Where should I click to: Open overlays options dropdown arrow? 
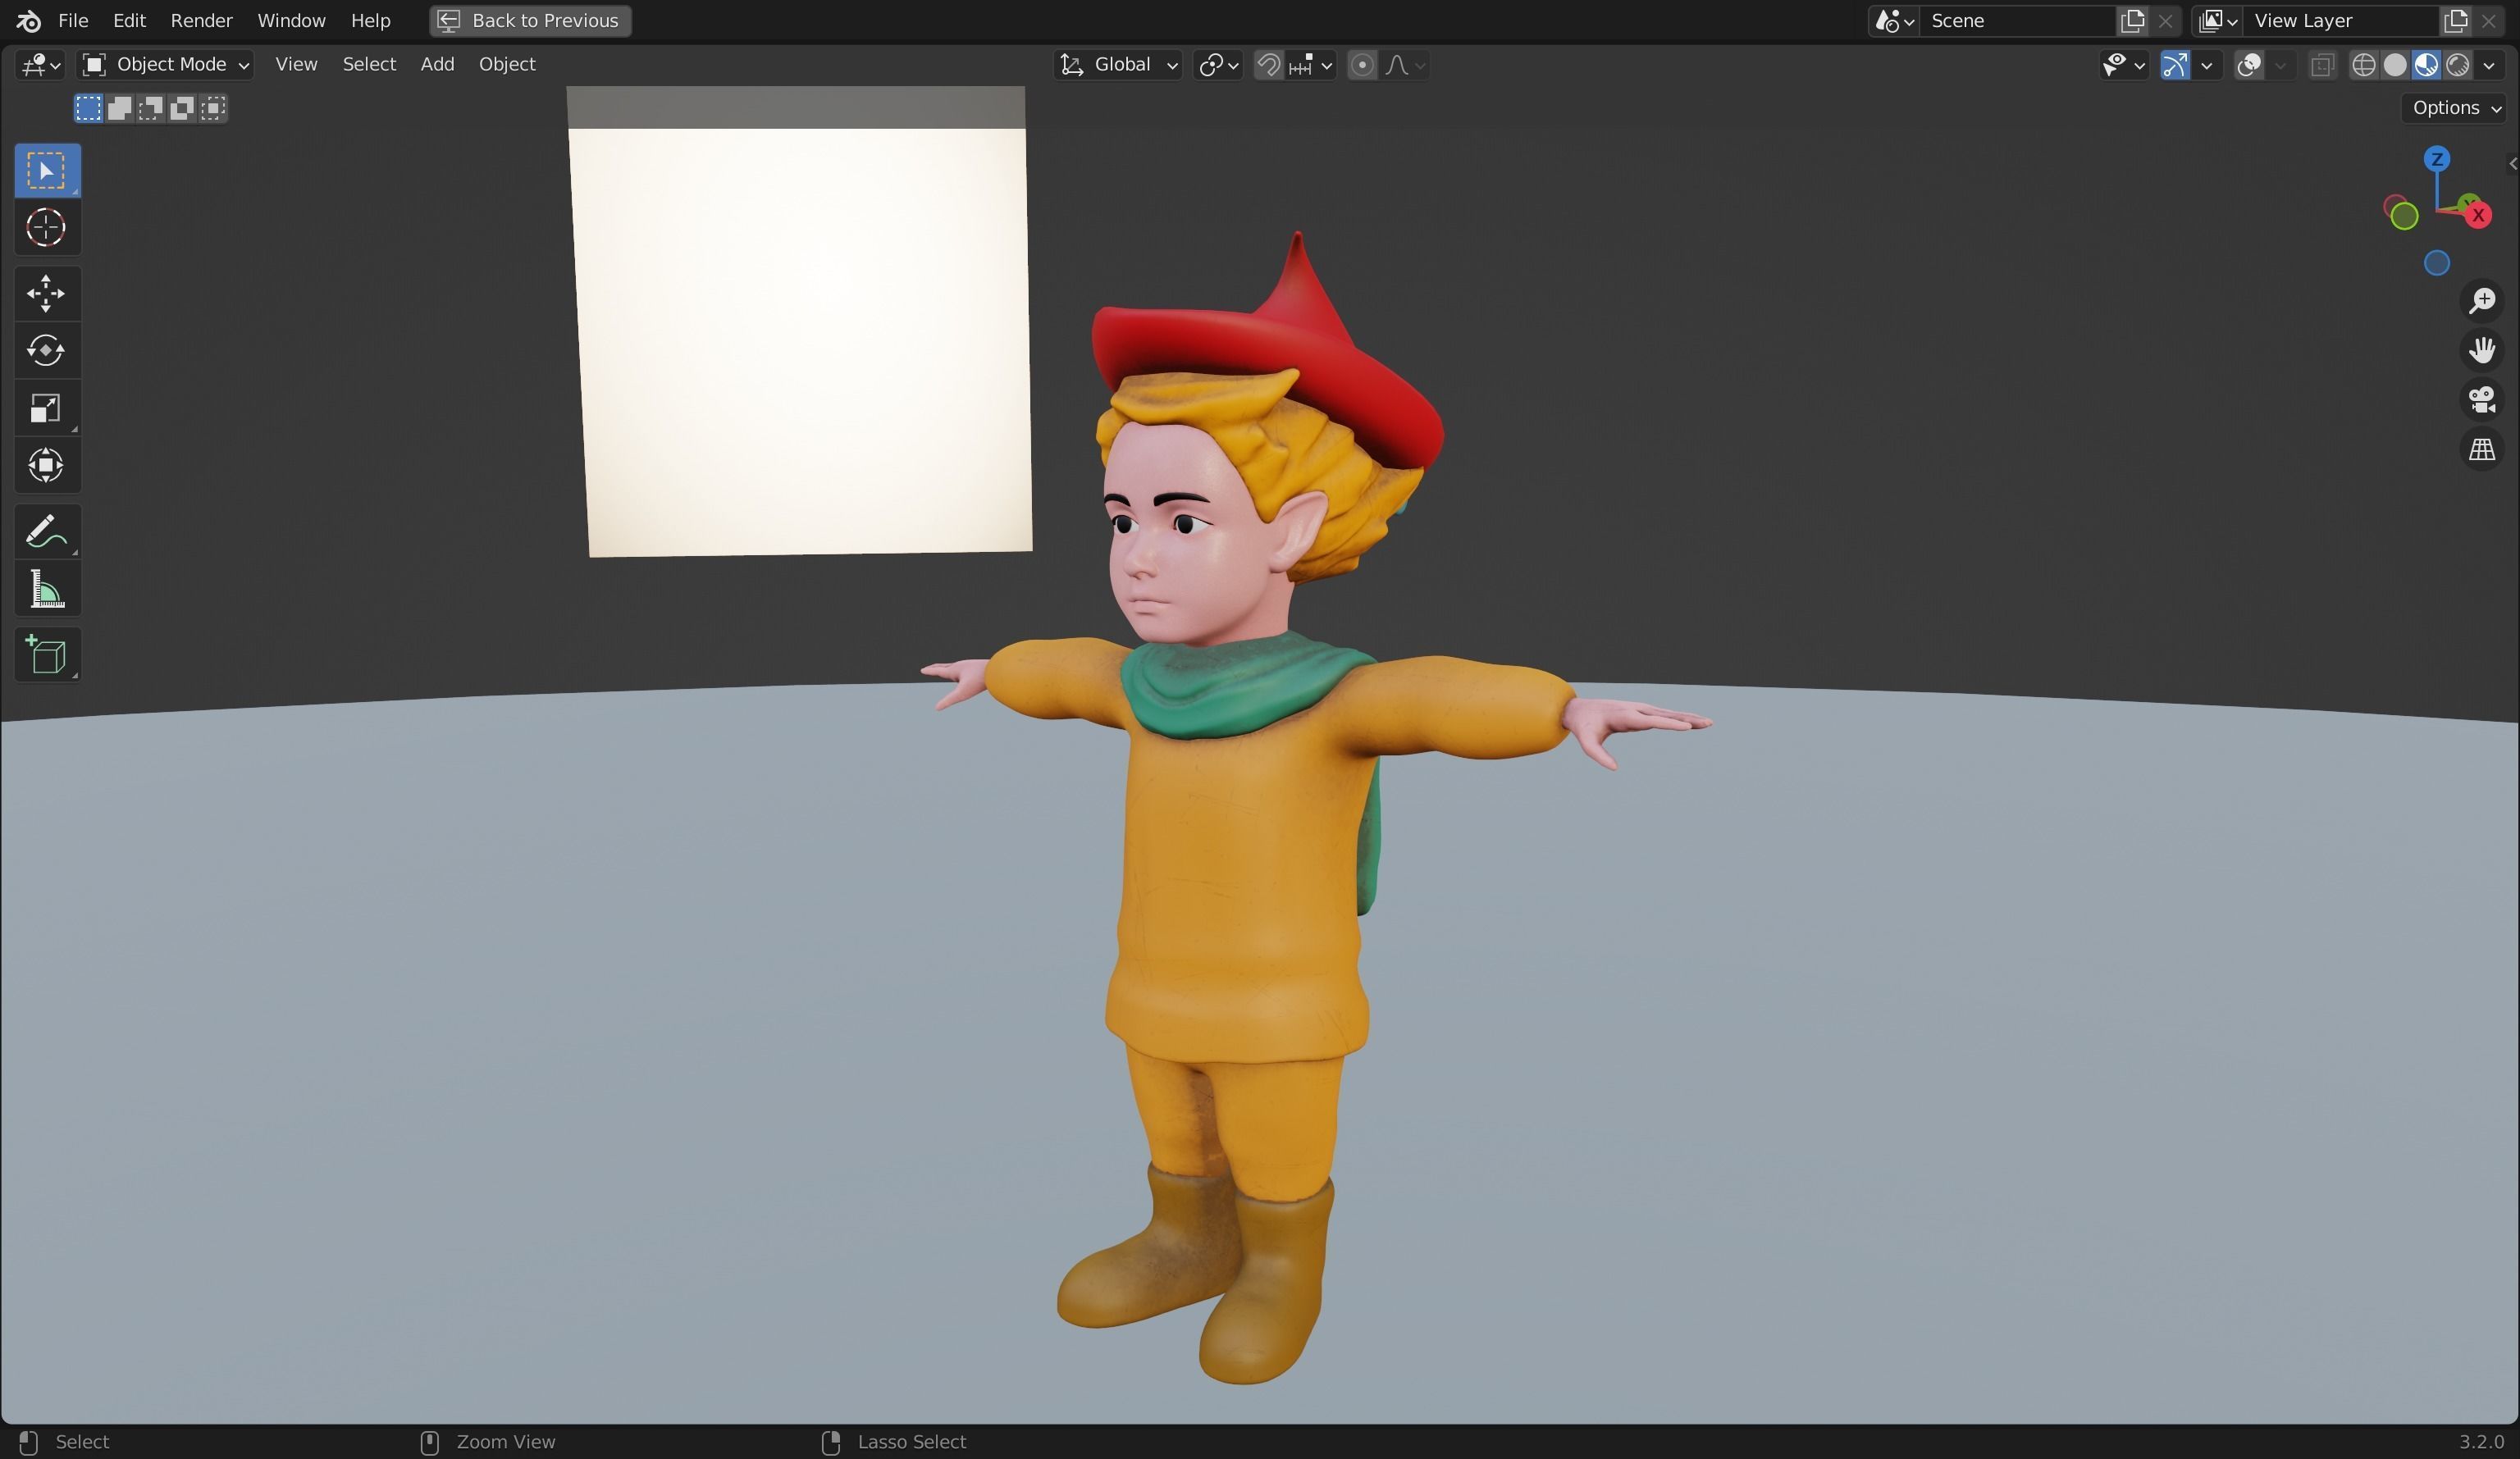point(2280,65)
